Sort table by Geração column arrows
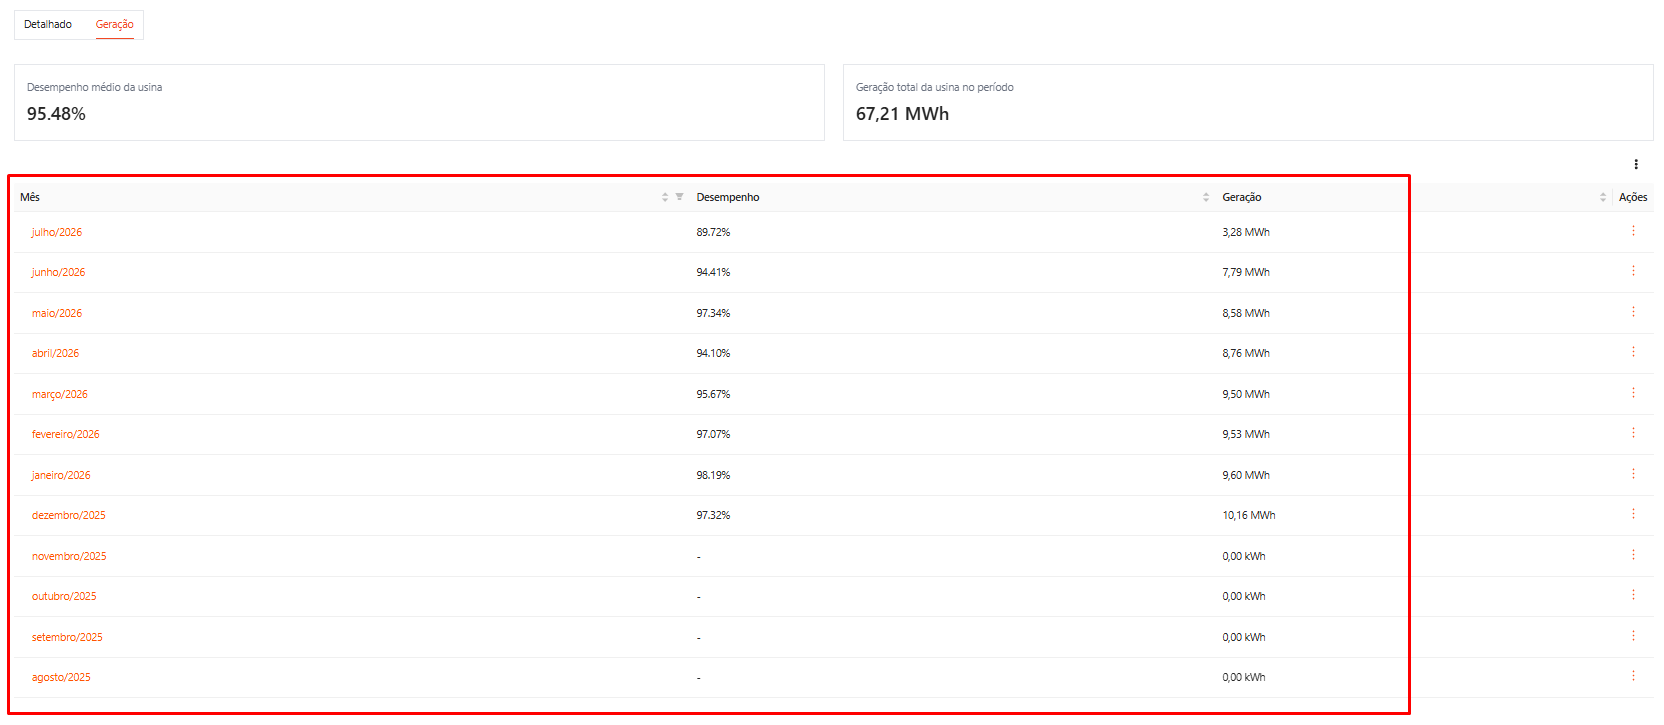This screenshot has width=1664, height=725. [x=1603, y=197]
